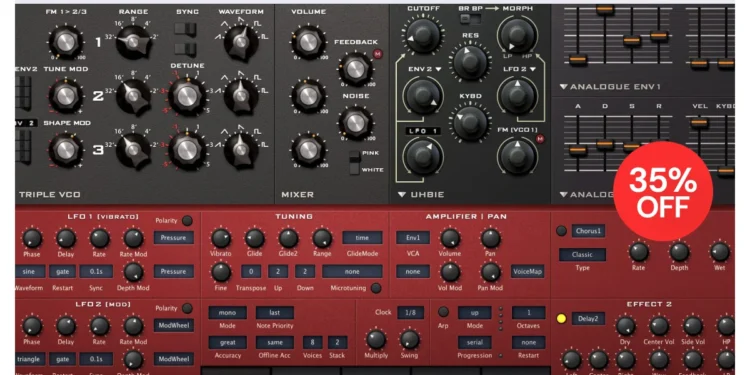The image size is (750, 375).
Task: Click the KYBD tracking knob
Action: coord(470,122)
